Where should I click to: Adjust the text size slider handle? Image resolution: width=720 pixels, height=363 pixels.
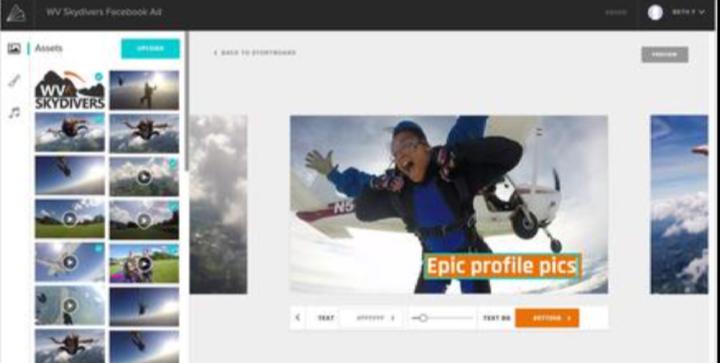(x=423, y=318)
